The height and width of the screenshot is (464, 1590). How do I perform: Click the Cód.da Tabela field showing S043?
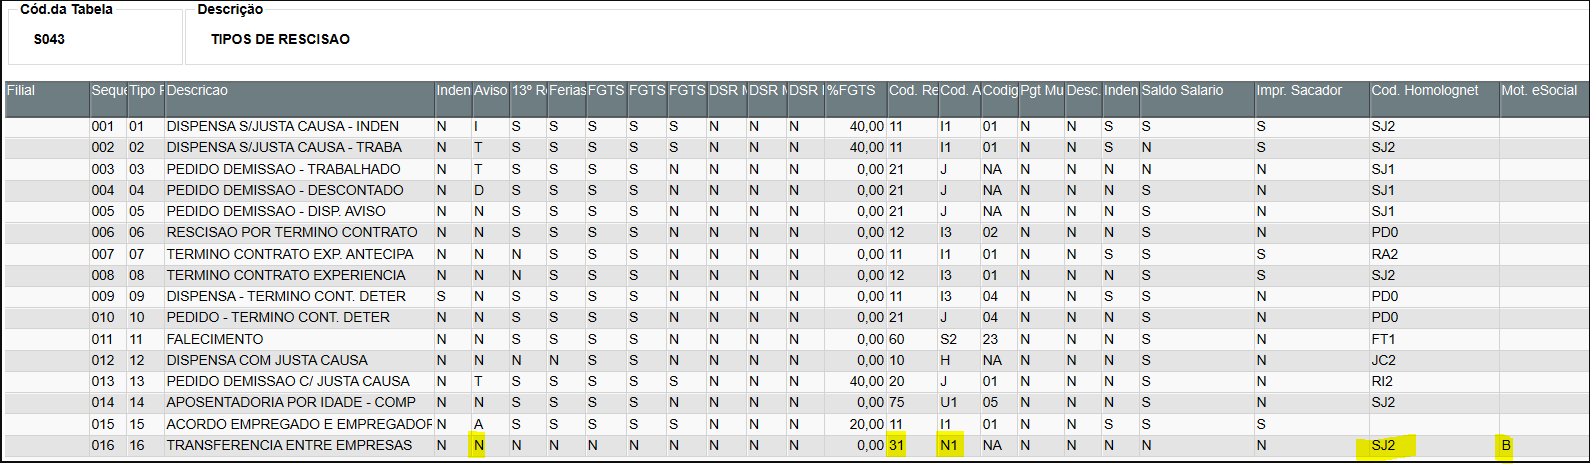[50, 39]
